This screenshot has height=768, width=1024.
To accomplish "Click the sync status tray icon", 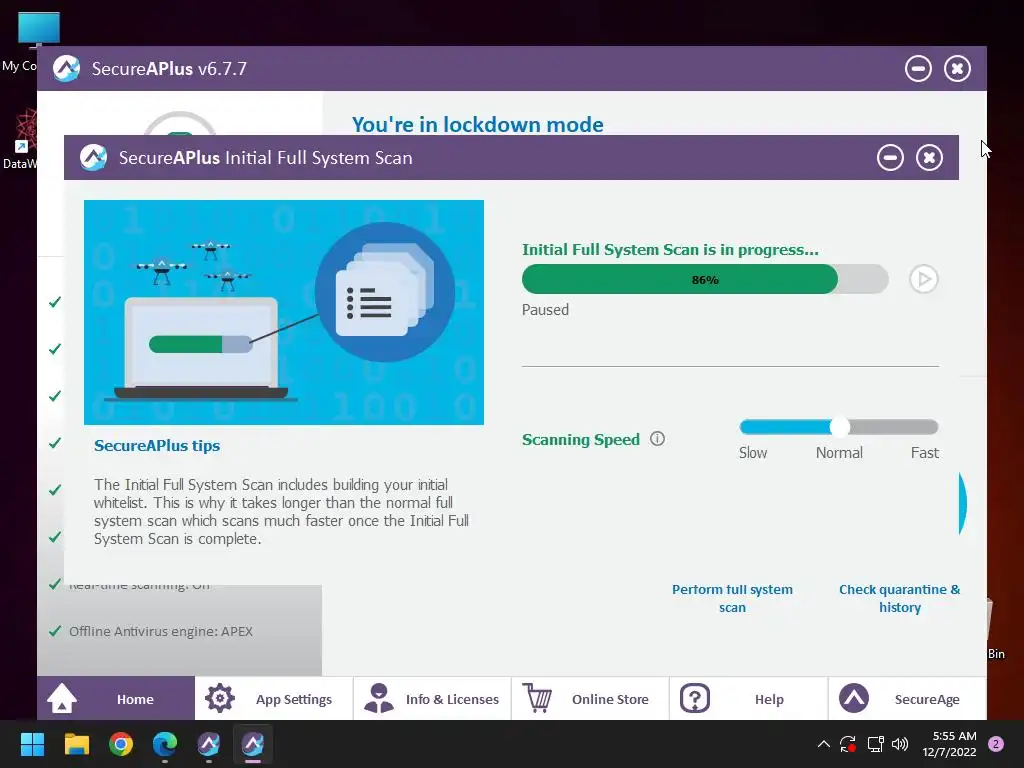I will tap(848, 744).
